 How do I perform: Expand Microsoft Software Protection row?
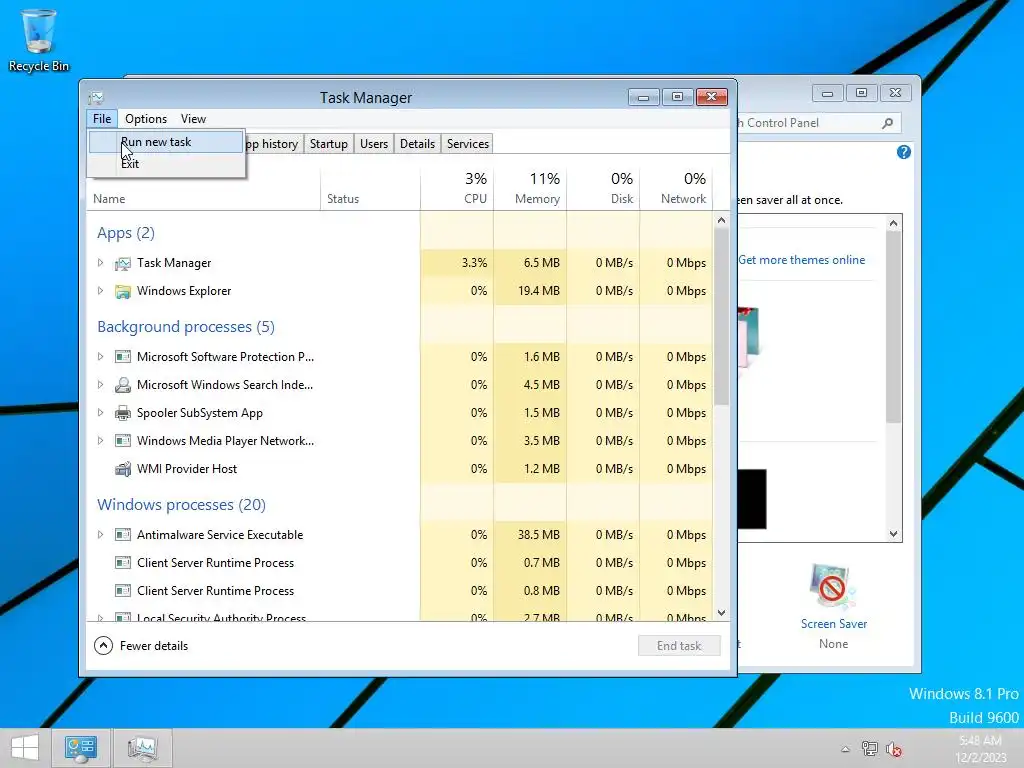100,357
